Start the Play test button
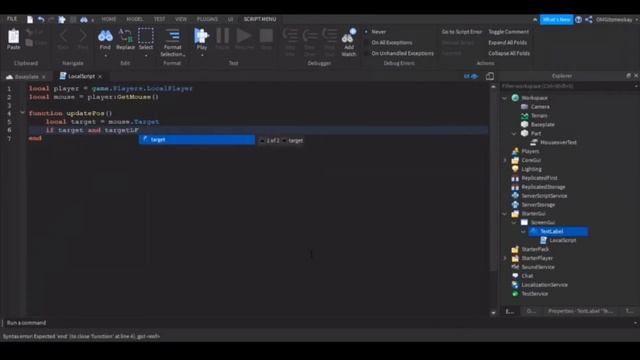Screen dimensions: 640x360 (201, 36)
